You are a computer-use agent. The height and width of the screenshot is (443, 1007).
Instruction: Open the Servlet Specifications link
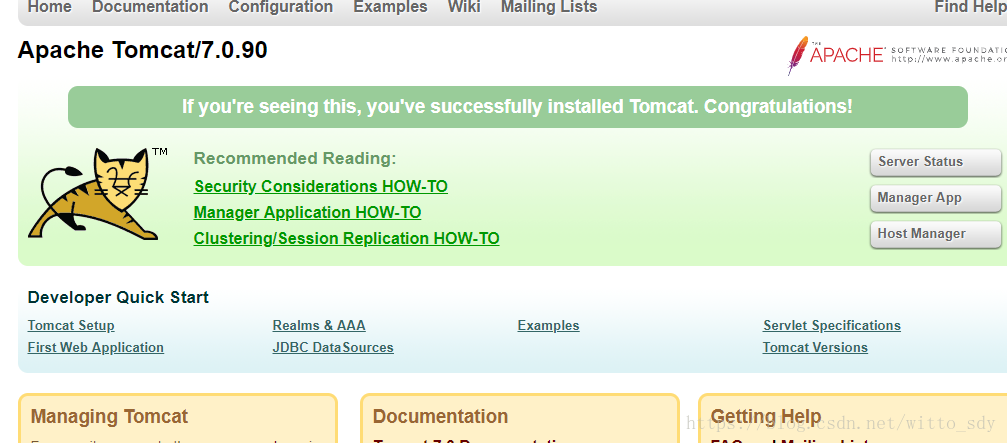pyautogui.click(x=832, y=326)
